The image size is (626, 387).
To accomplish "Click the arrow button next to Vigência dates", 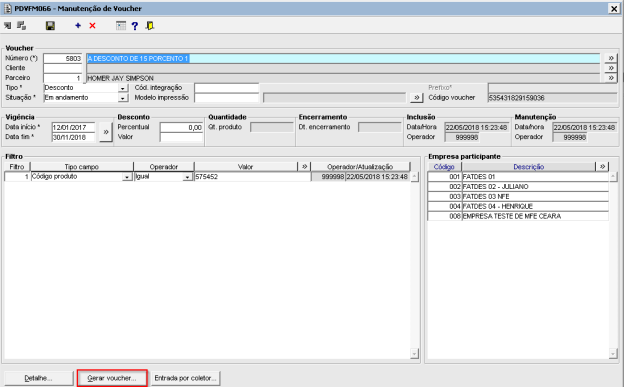I will coord(106,132).
